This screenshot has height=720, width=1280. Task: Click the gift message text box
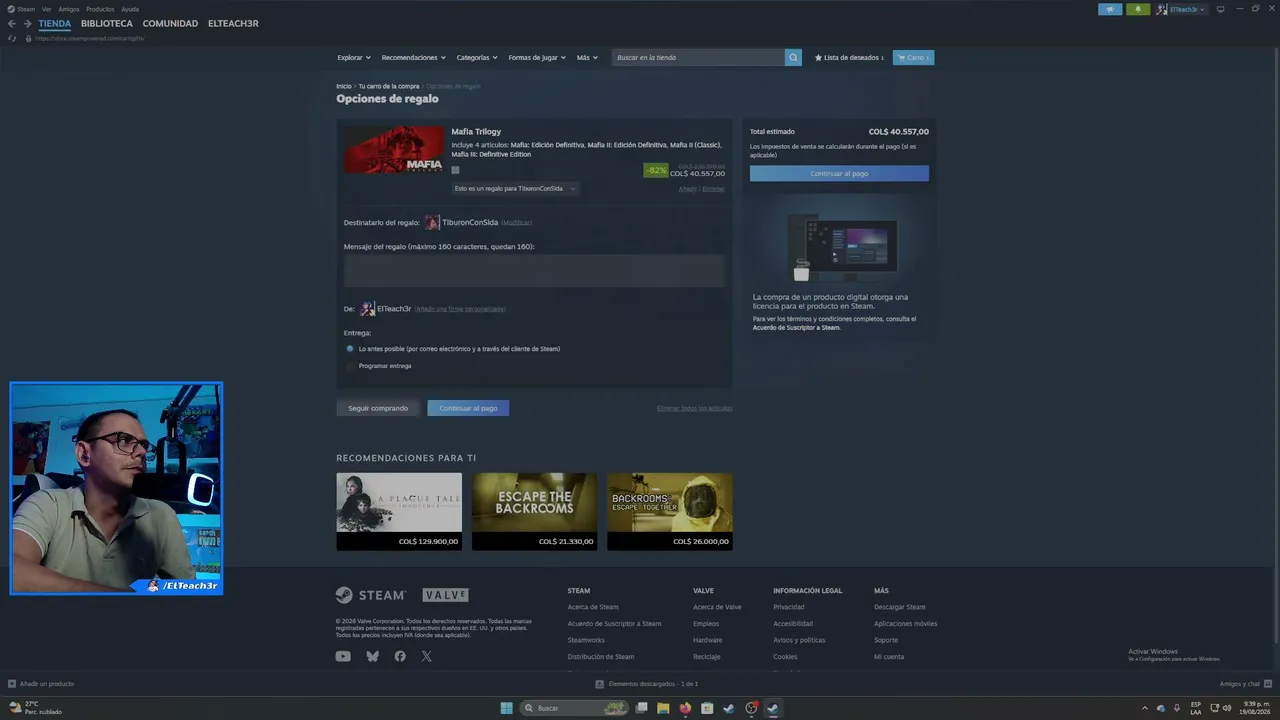point(534,271)
